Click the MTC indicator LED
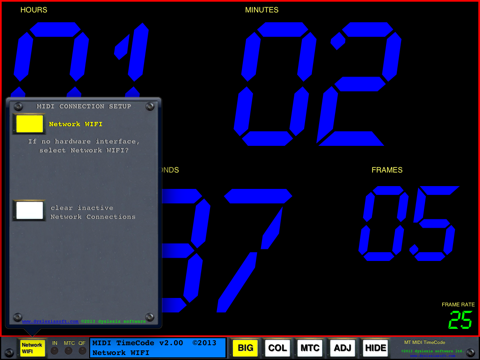The width and height of the screenshot is (480, 360). [x=69, y=351]
